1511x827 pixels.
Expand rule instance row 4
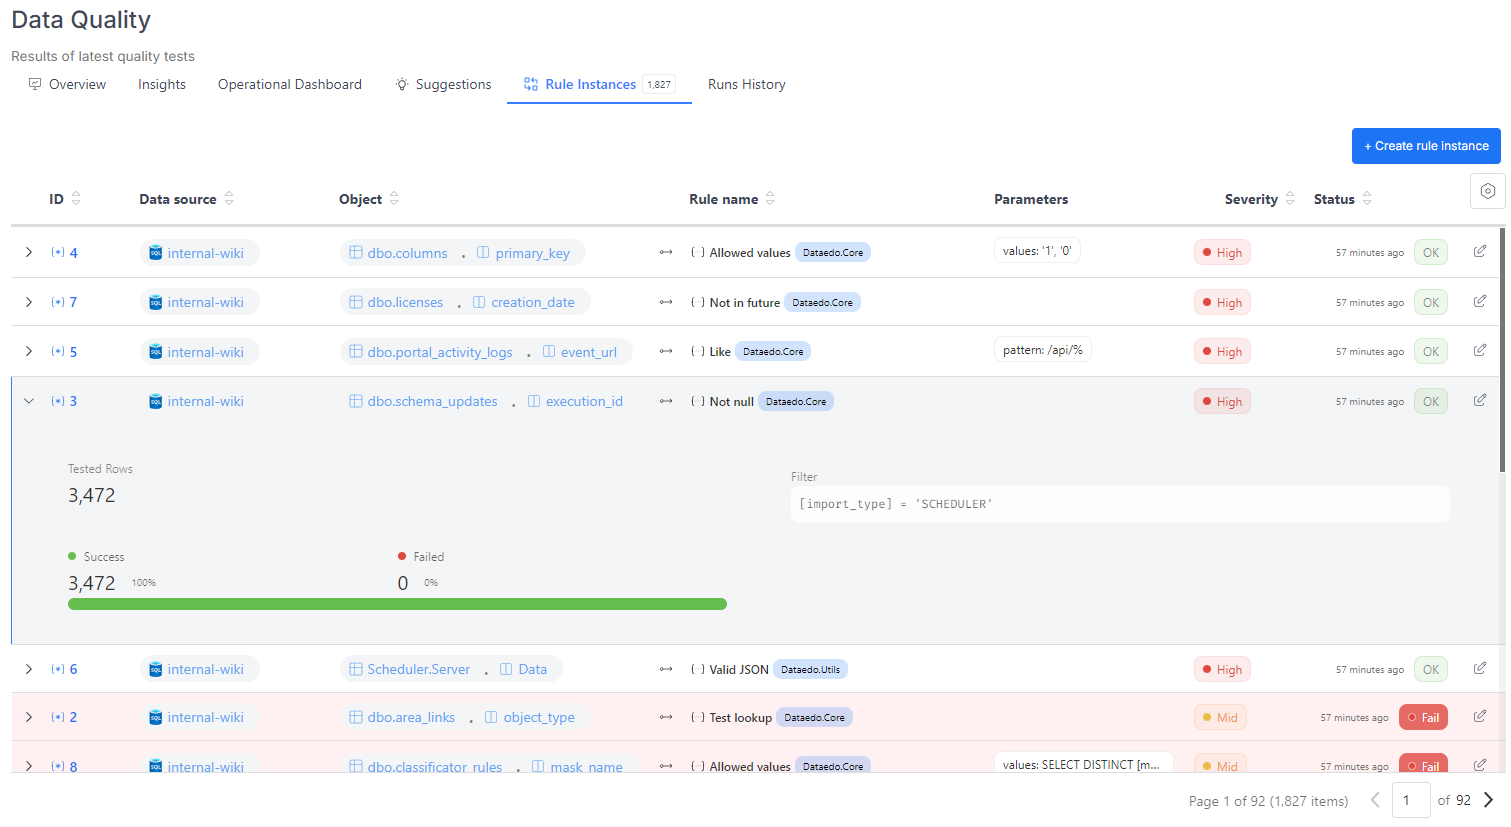click(29, 252)
